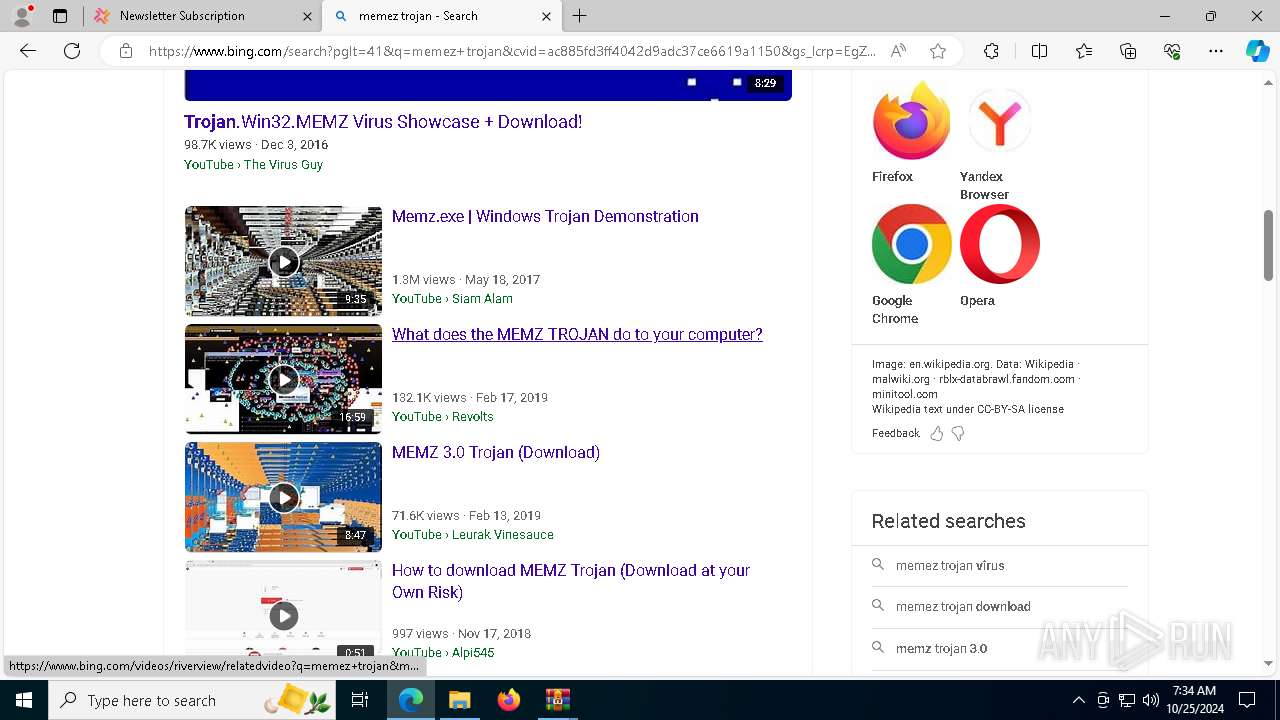Click 'YouTube › Alpi545' source

(443, 652)
